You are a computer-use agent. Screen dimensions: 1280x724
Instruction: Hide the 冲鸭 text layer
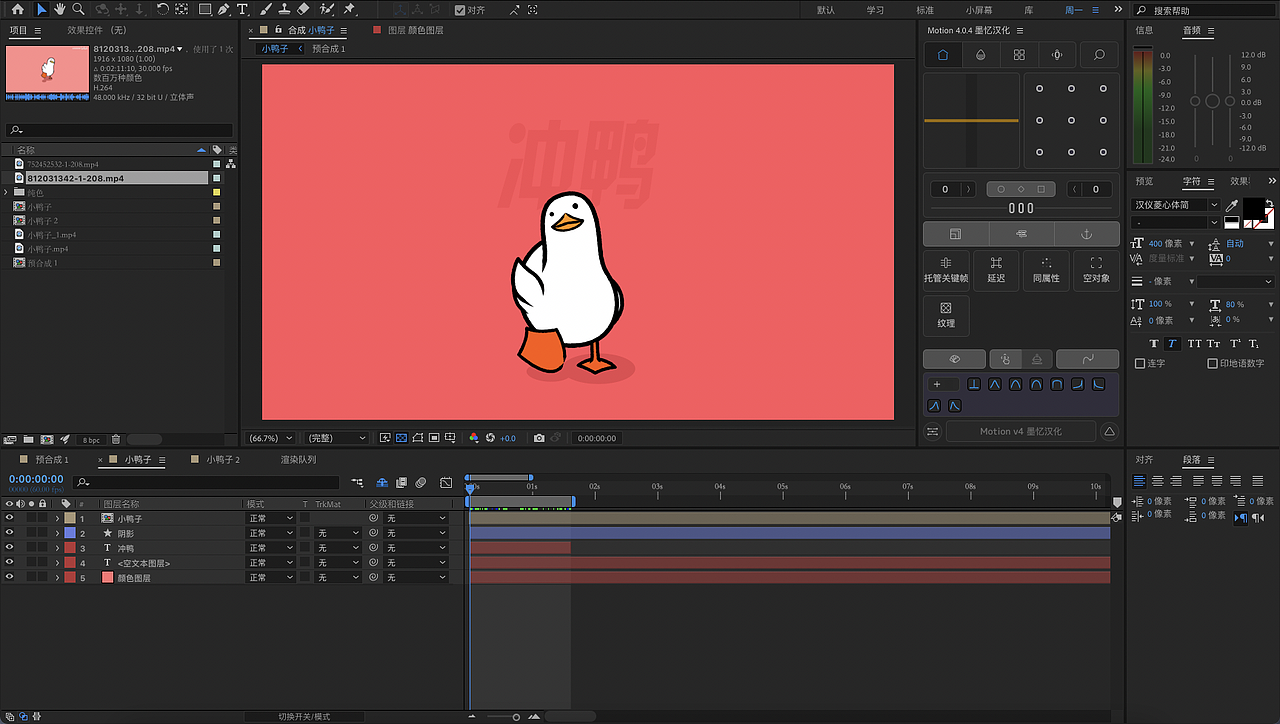tap(9, 548)
